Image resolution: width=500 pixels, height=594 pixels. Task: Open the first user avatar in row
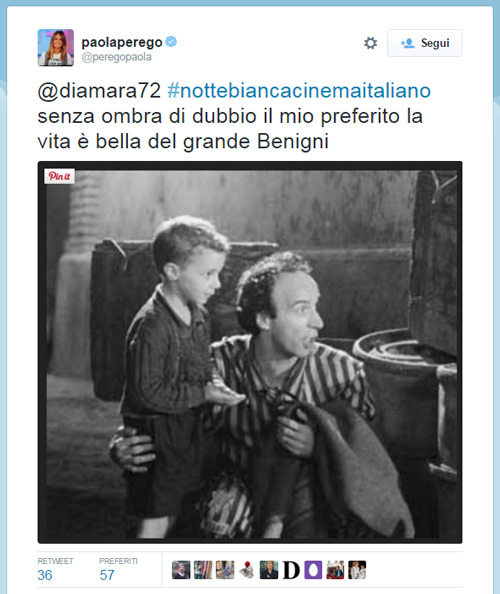pyautogui.click(x=181, y=570)
